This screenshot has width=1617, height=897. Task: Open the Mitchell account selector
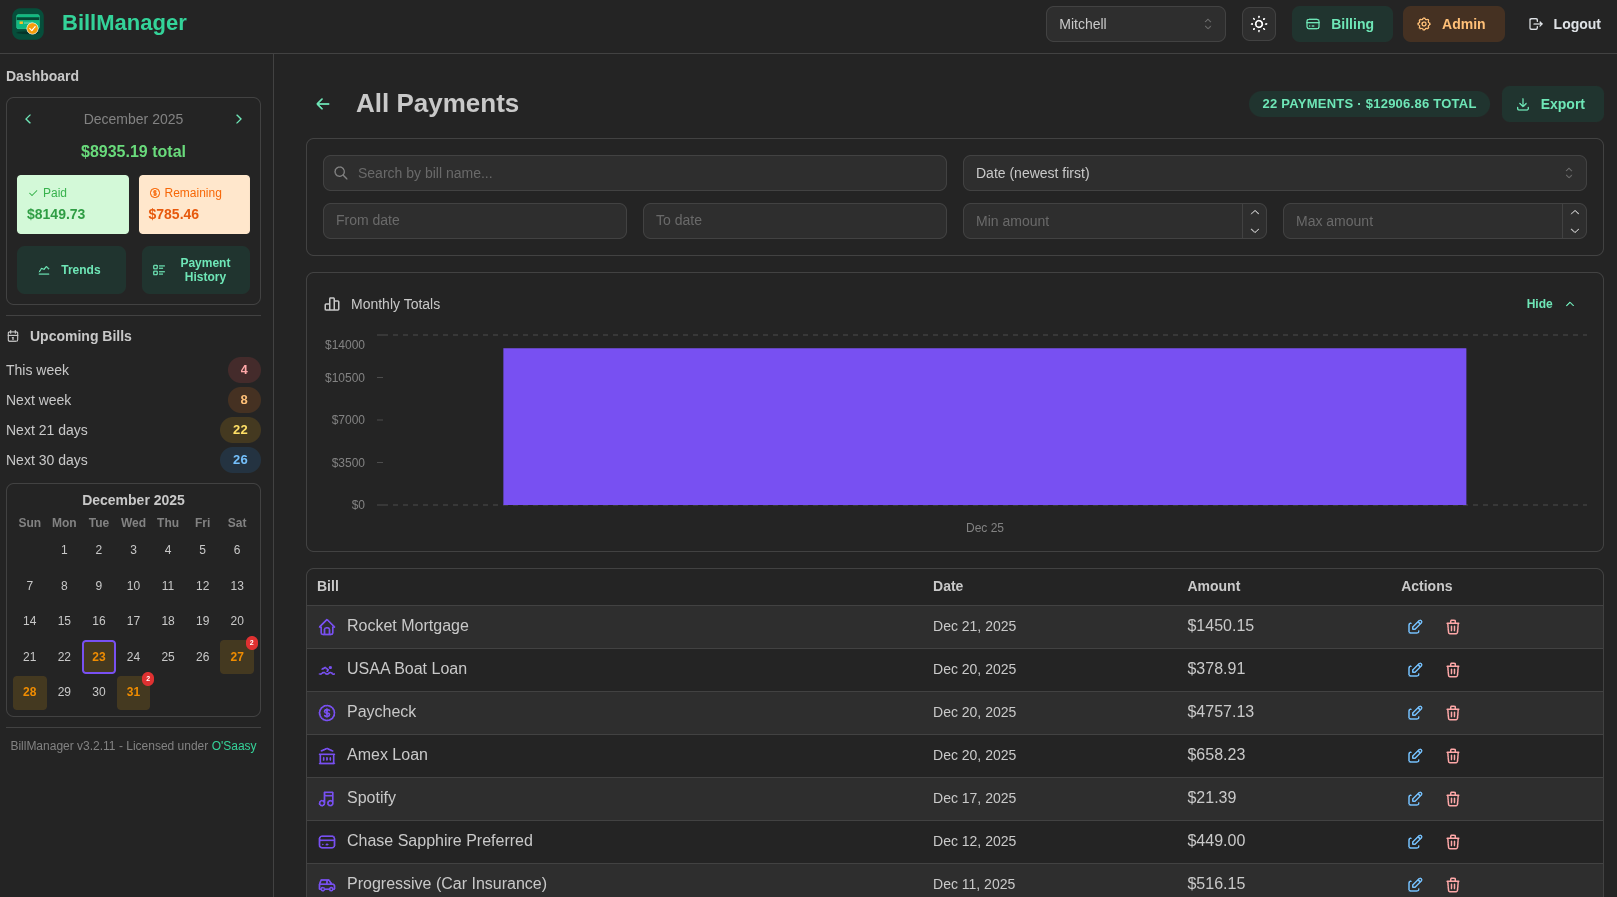coord(1136,24)
